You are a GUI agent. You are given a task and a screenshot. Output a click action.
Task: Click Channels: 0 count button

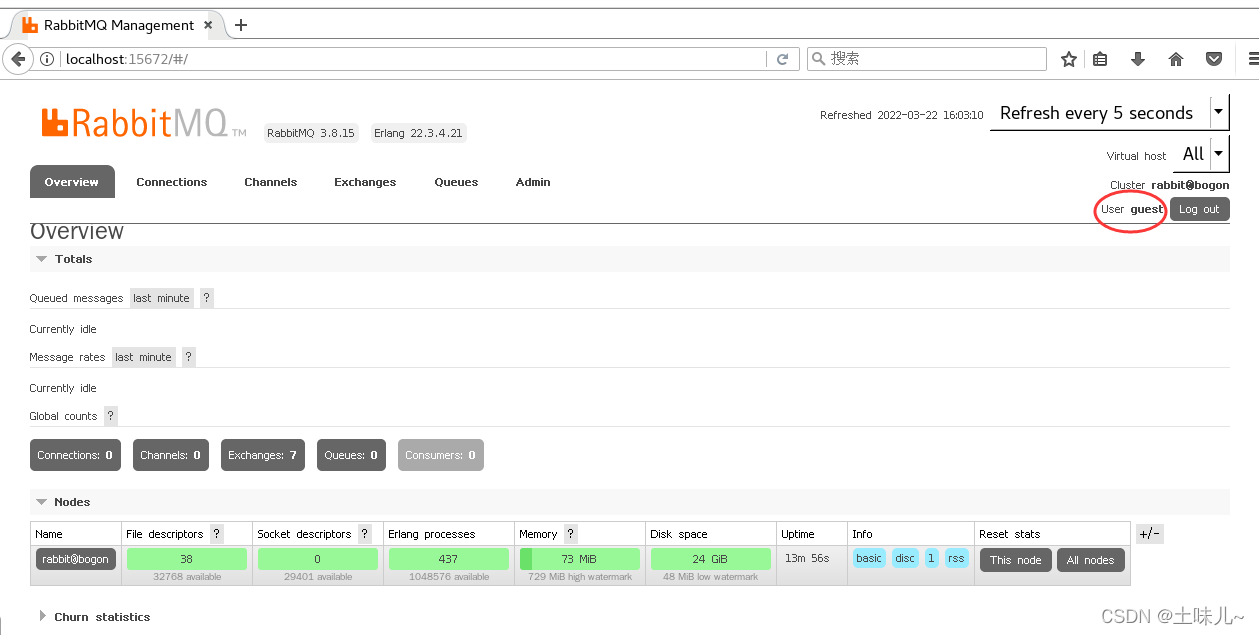pos(171,455)
